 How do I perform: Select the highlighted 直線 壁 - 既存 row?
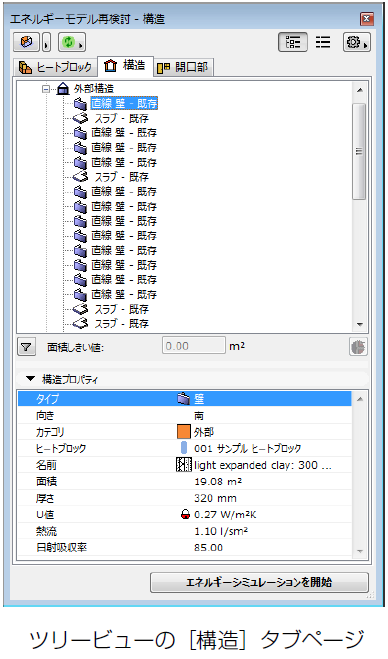pyautogui.click(x=124, y=103)
